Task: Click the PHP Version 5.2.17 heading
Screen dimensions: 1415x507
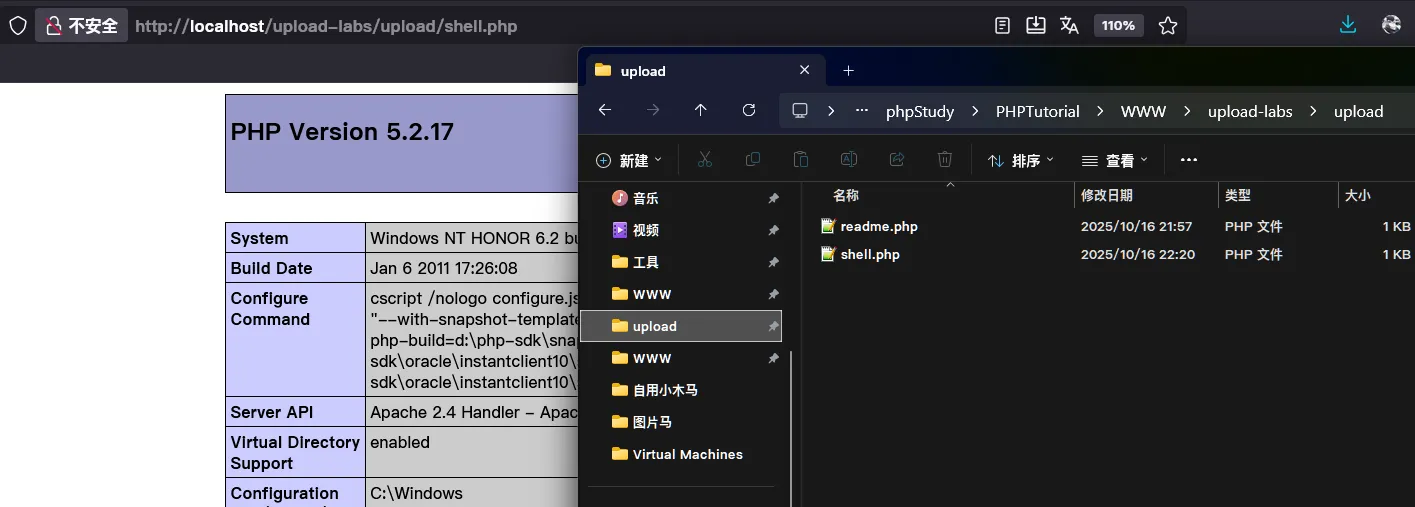Action: click(342, 132)
